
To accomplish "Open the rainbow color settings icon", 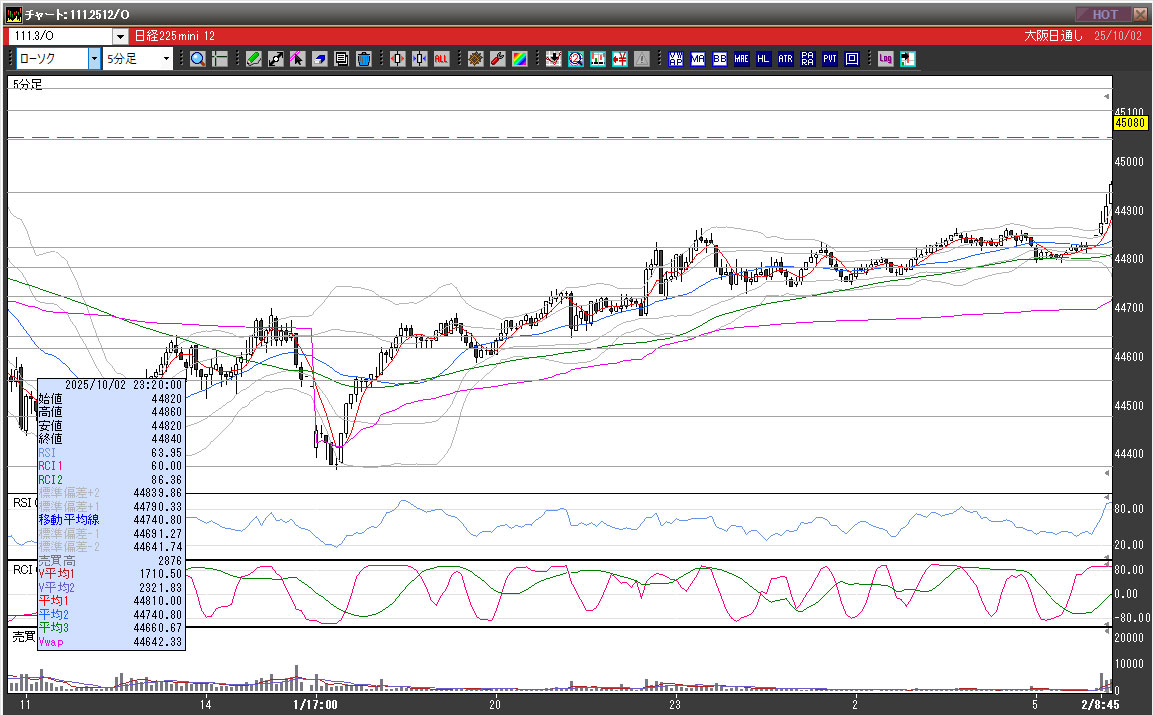I will [x=519, y=59].
